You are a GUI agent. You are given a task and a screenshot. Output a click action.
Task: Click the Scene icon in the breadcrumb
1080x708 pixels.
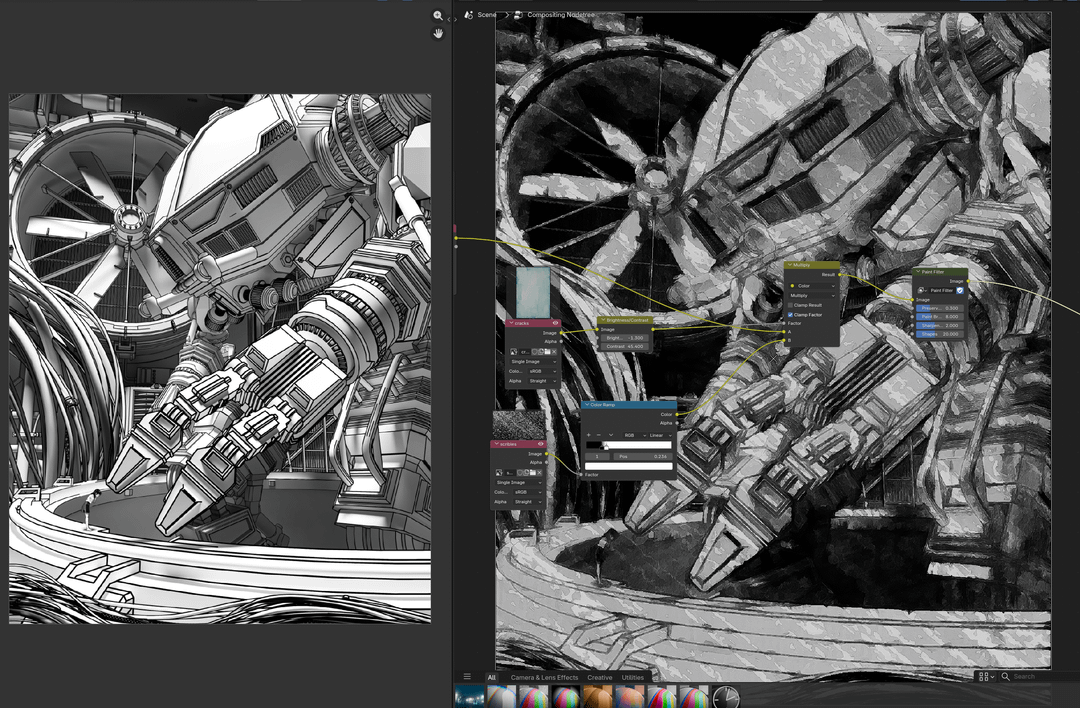tap(469, 15)
